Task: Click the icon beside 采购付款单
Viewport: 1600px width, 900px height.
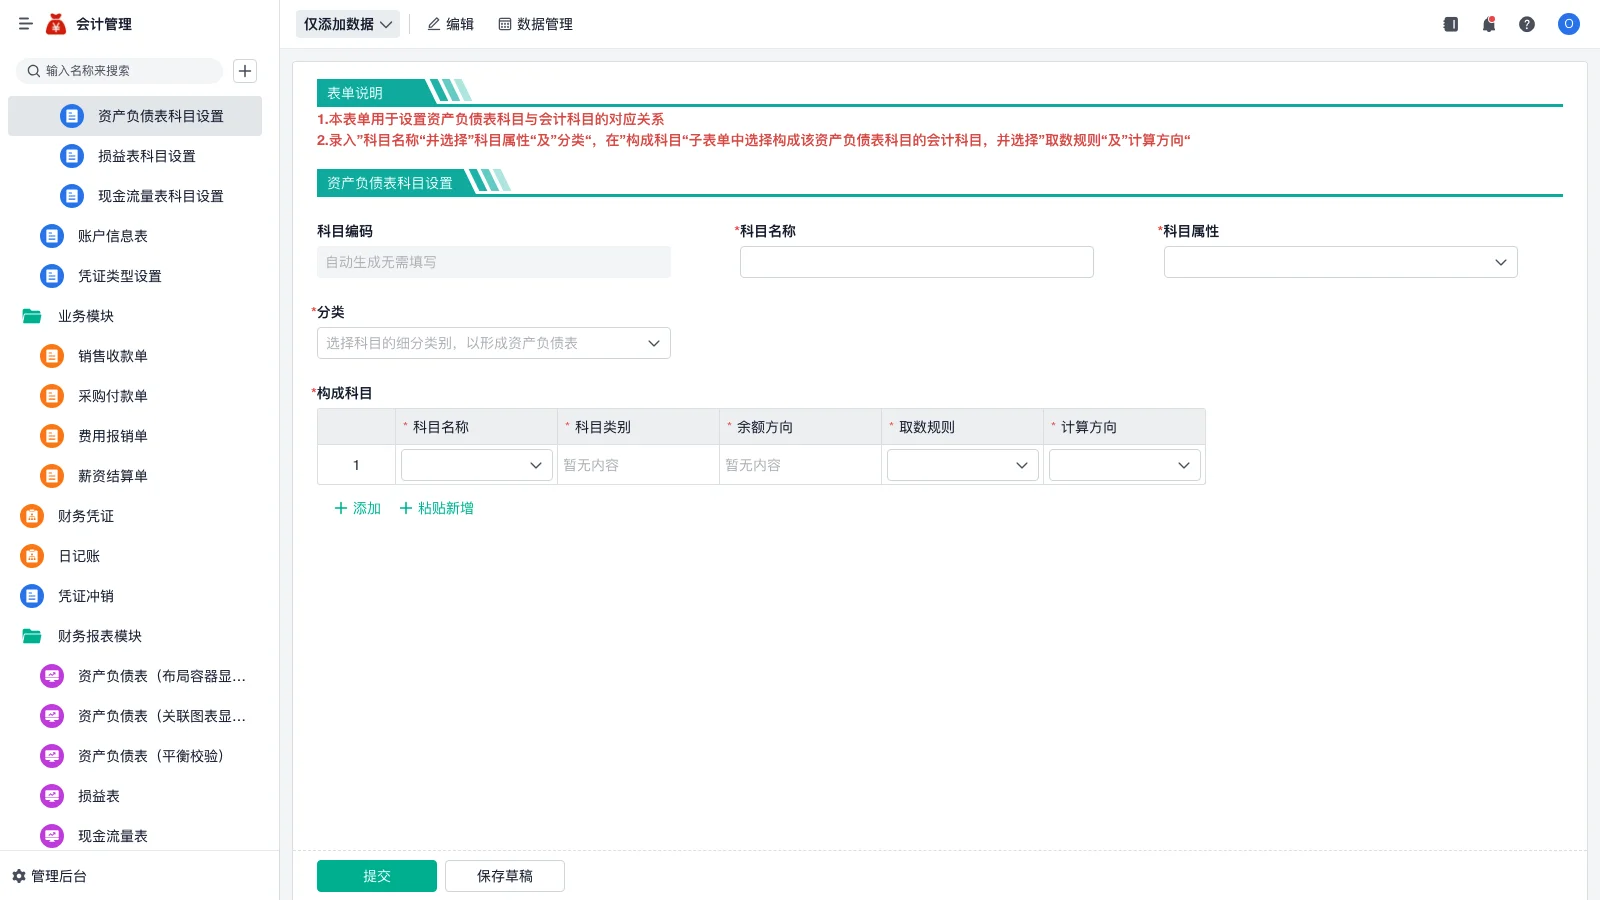Action: click(x=52, y=396)
